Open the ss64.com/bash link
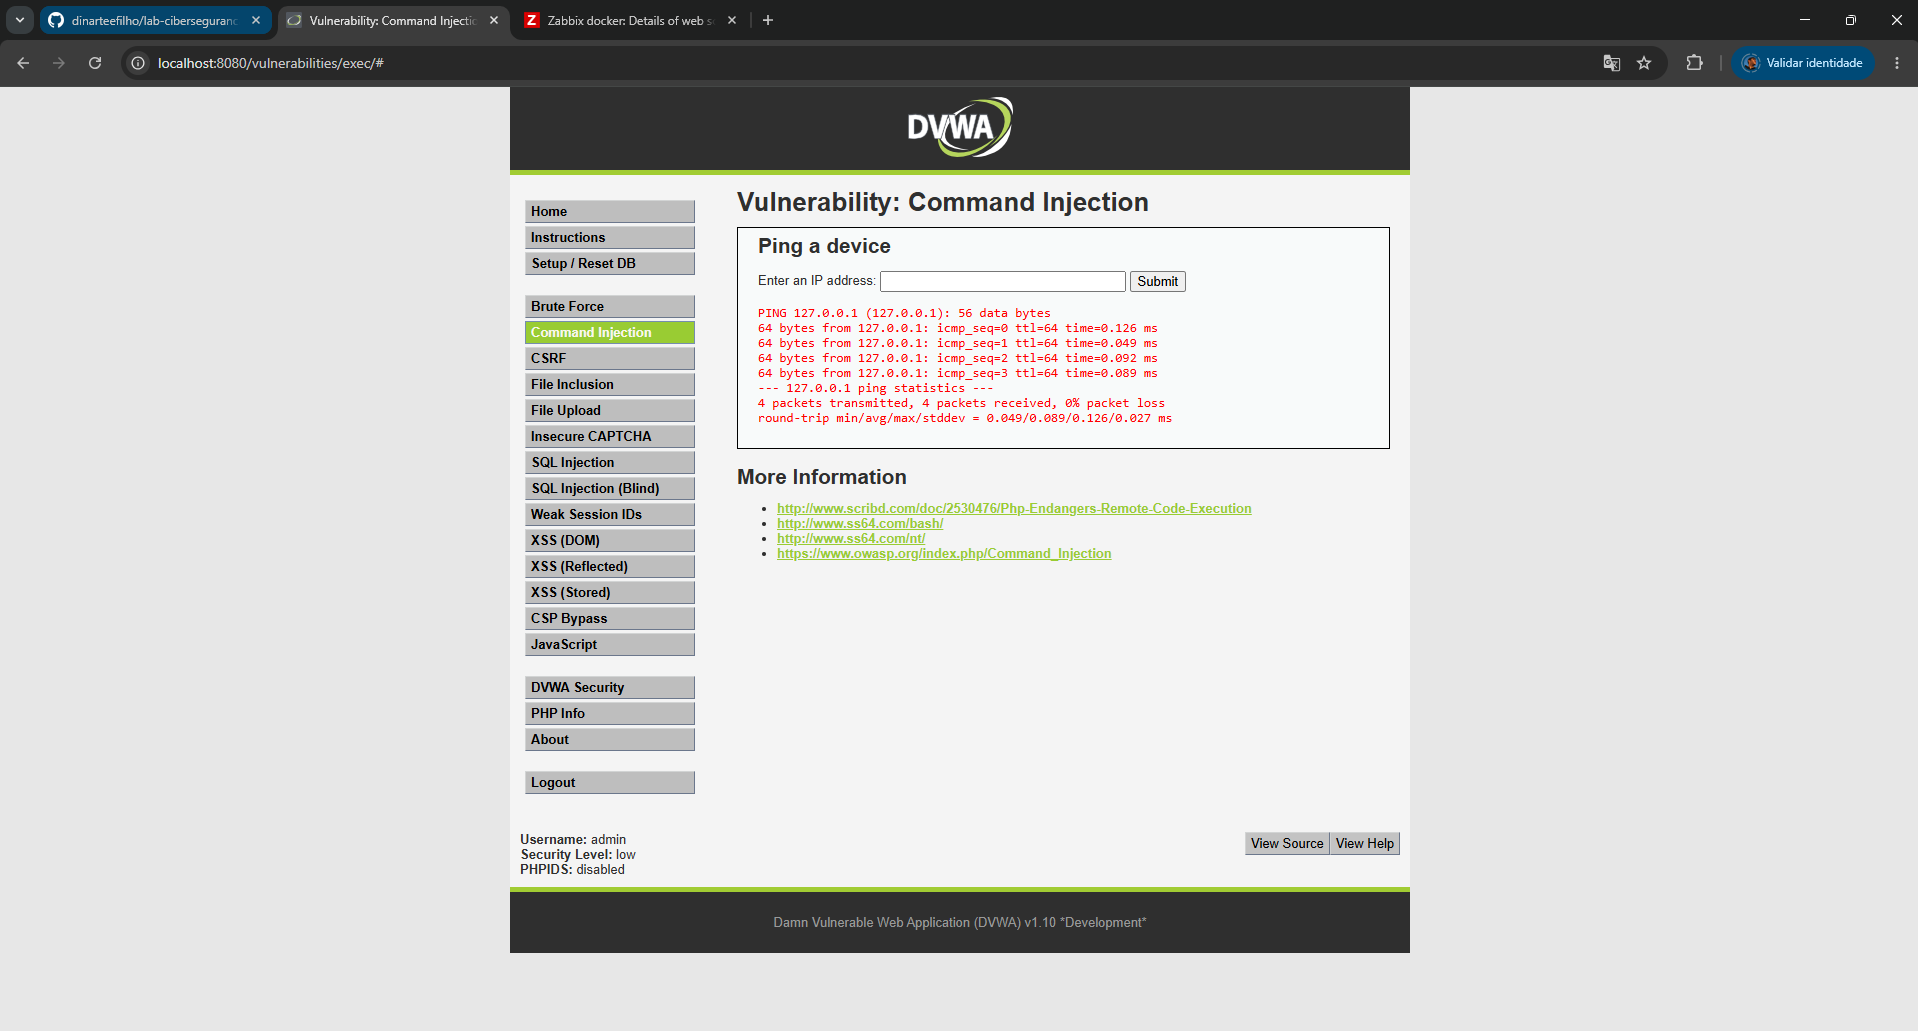The height and width of the screenshot is (1031, 1918). (x=860, y=523)
